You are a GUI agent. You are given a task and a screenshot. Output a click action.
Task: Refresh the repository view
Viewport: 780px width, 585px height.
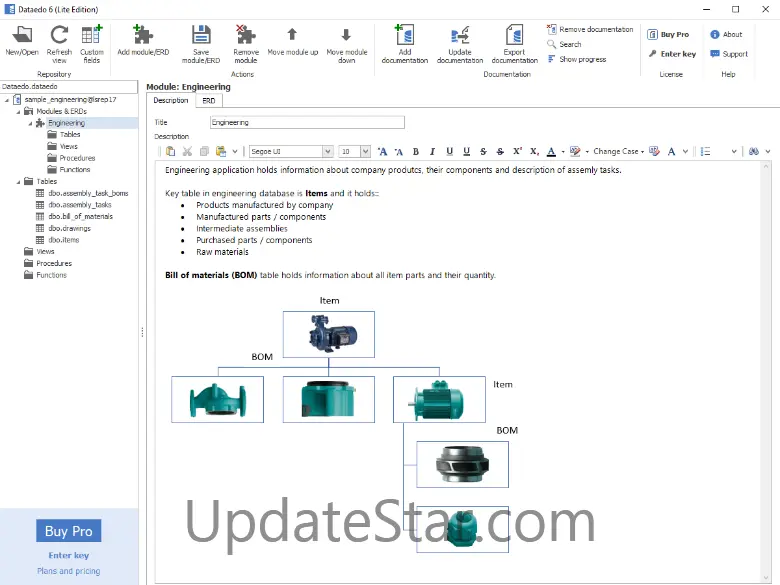(x=59, y=35)
